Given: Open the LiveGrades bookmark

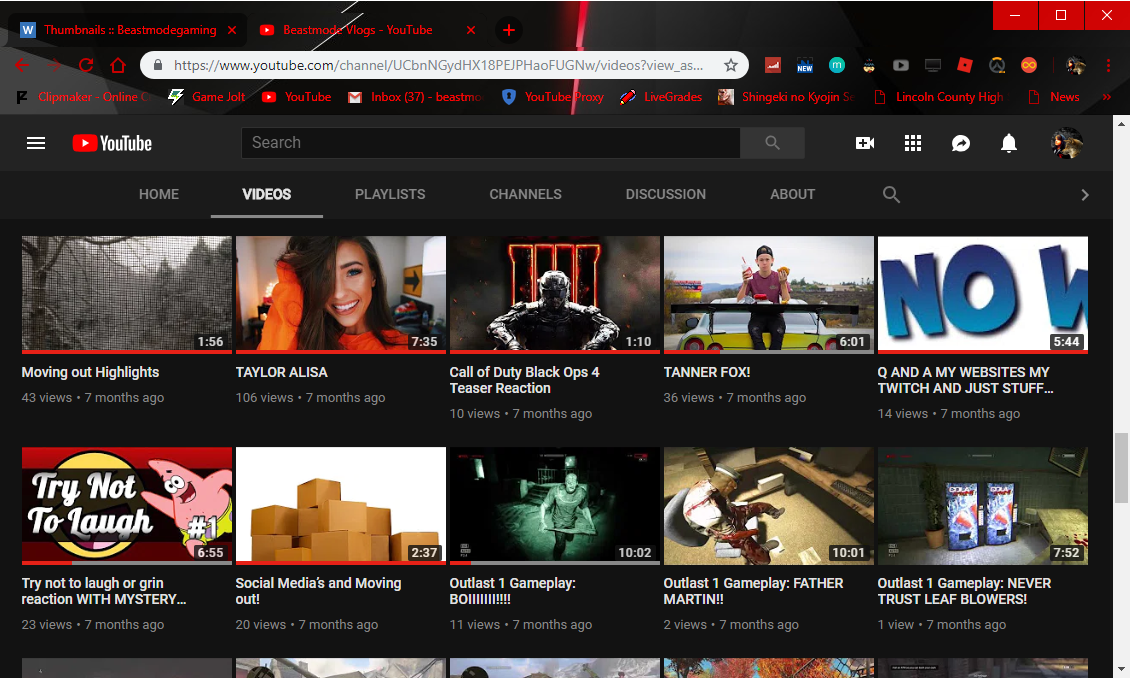Looking at the screenshot, I should (662, 97).
